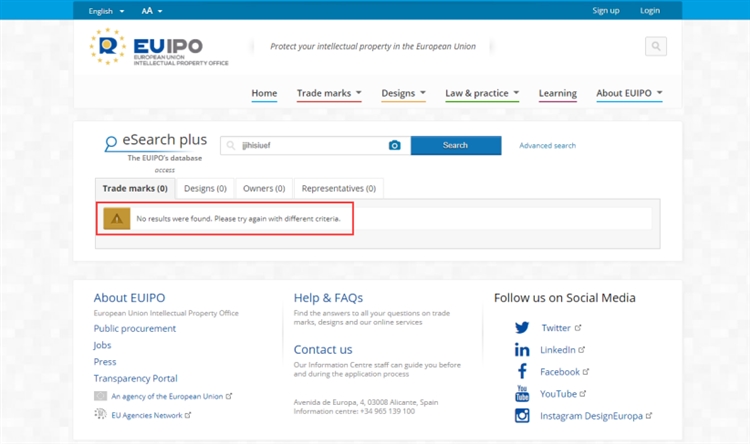Screen dimensions: 750x444
Task: Open the LinkedIn text link
Action: click(558, 350)
